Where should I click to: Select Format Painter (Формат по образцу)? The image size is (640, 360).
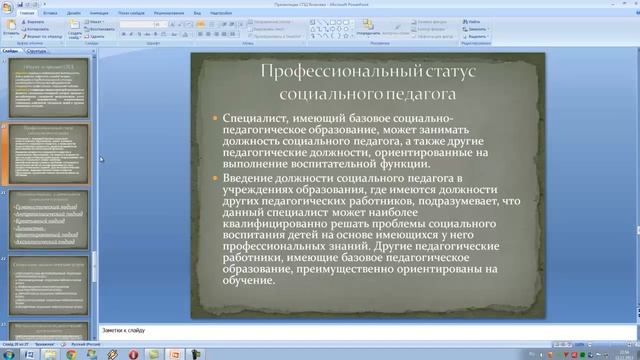point(42,36)
